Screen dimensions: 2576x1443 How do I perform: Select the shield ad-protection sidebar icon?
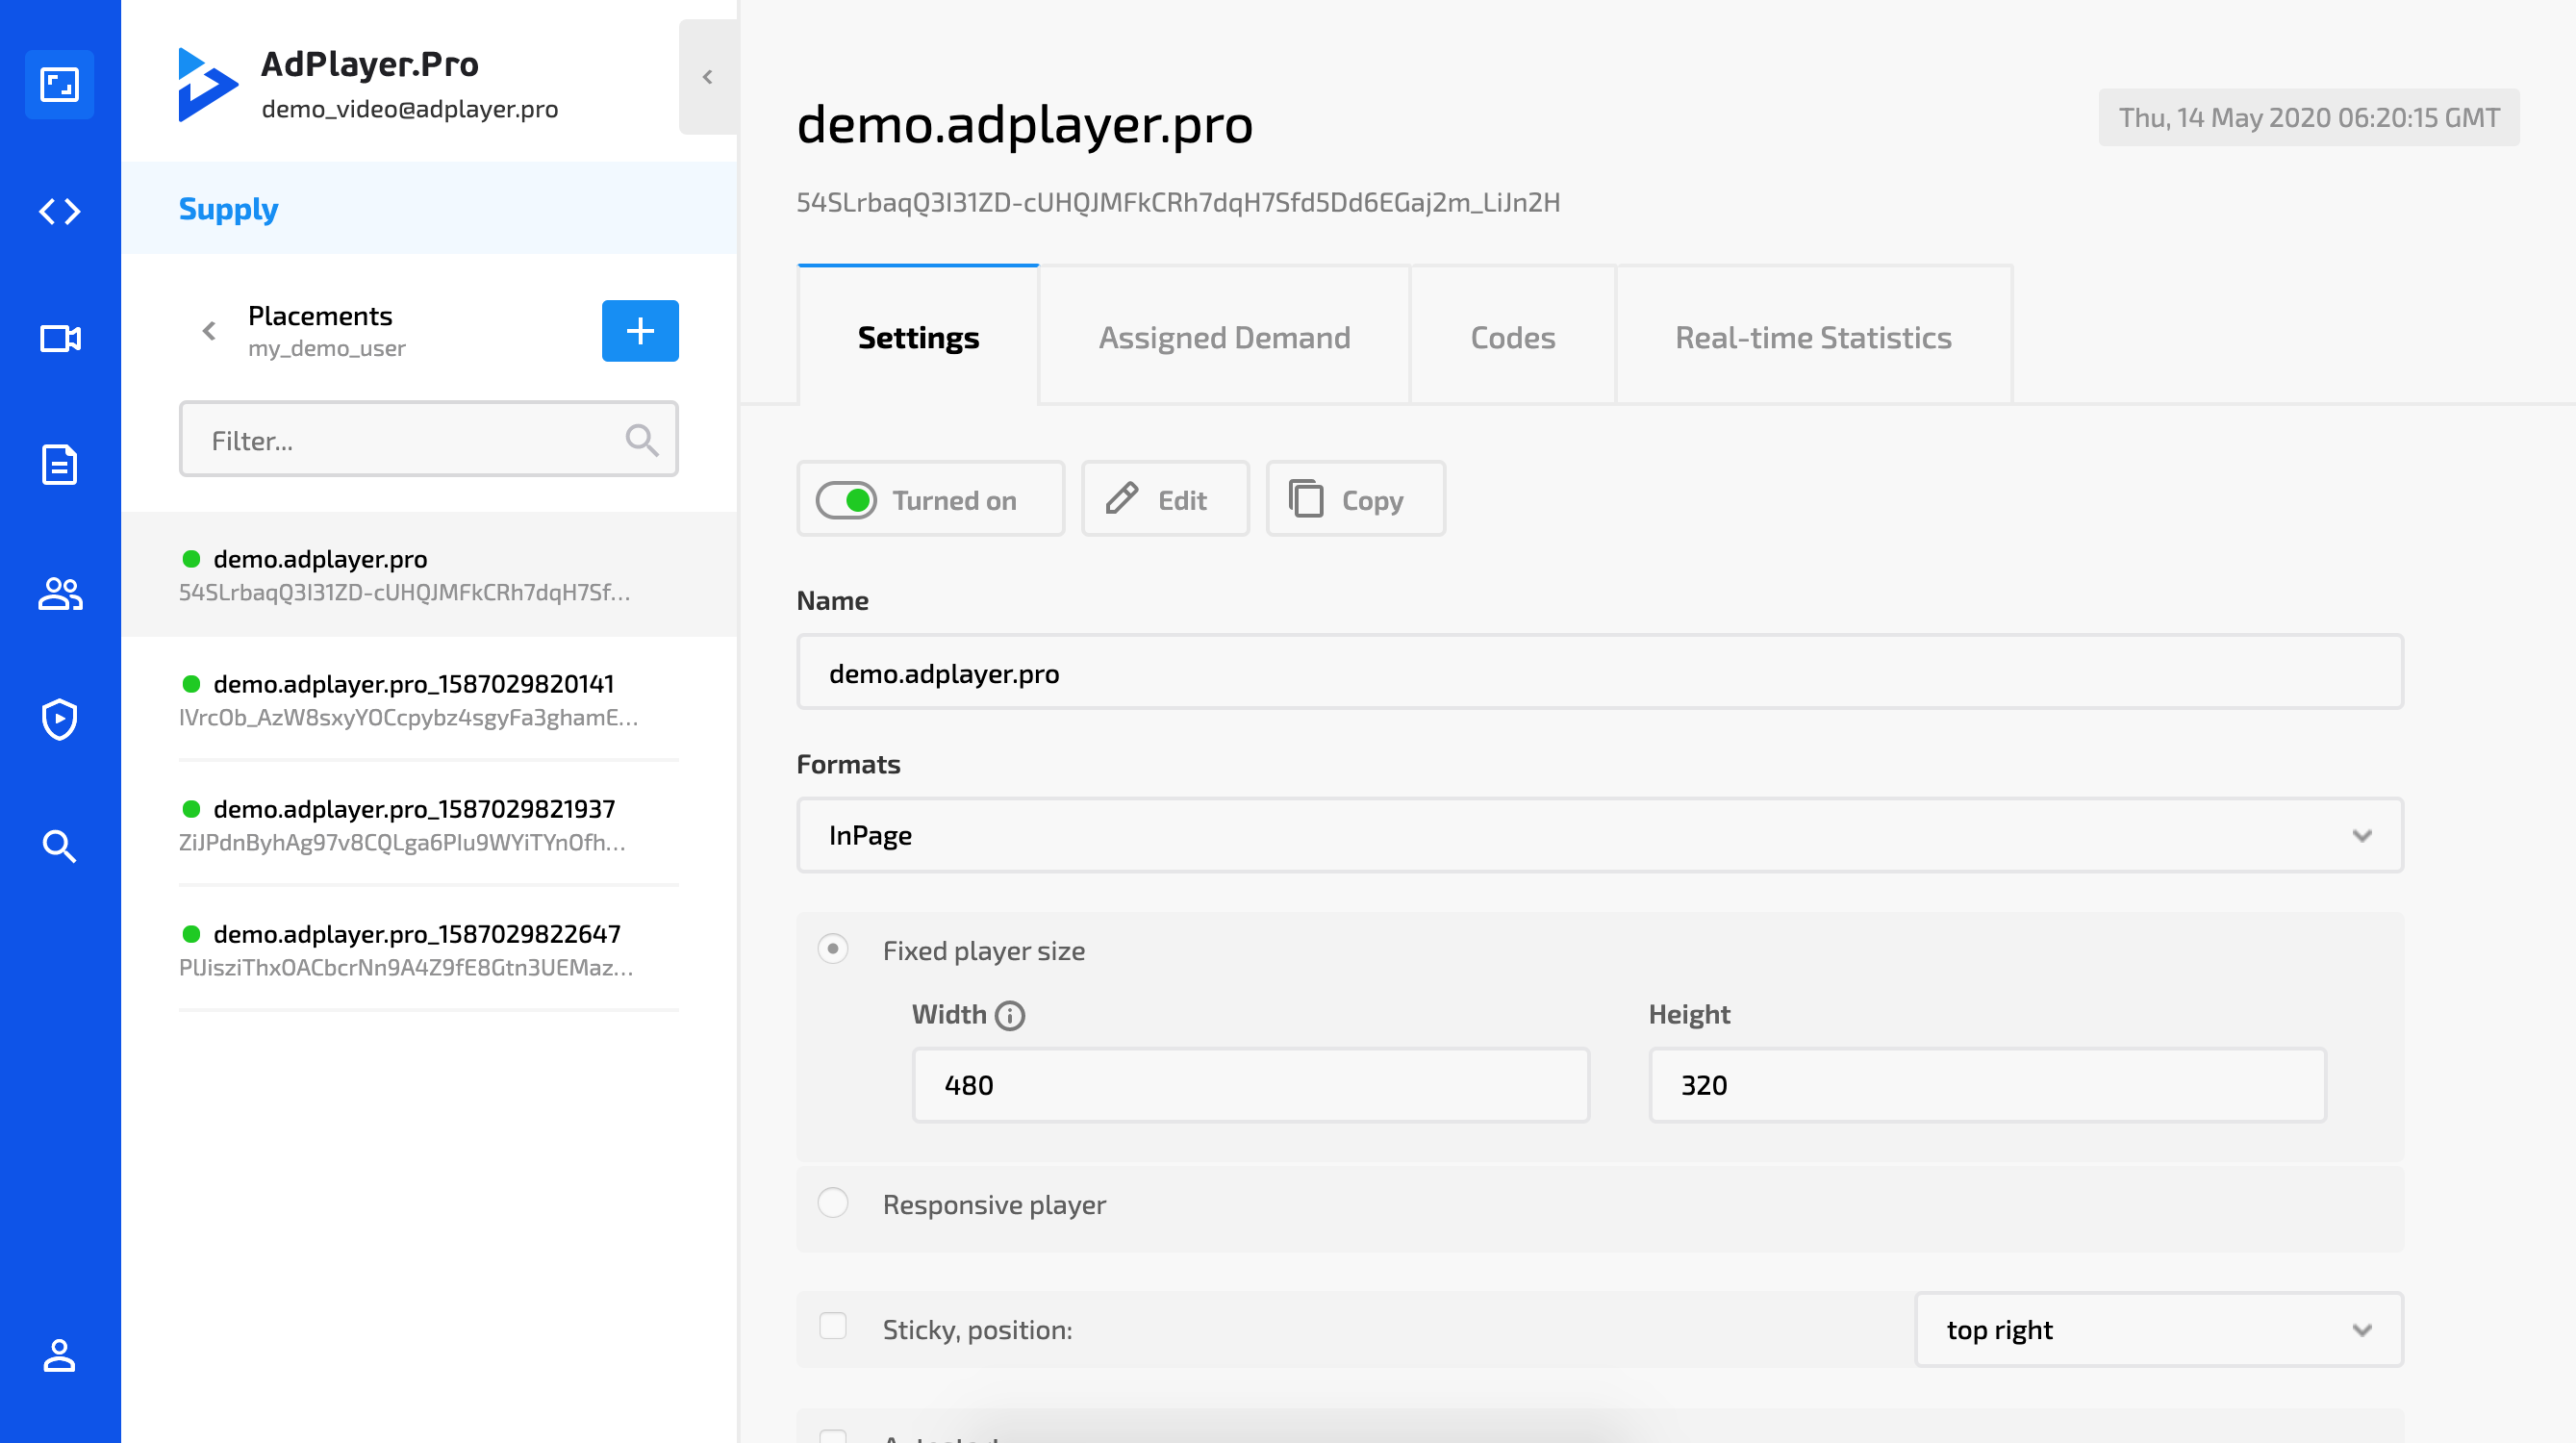[x=59, y=720]
